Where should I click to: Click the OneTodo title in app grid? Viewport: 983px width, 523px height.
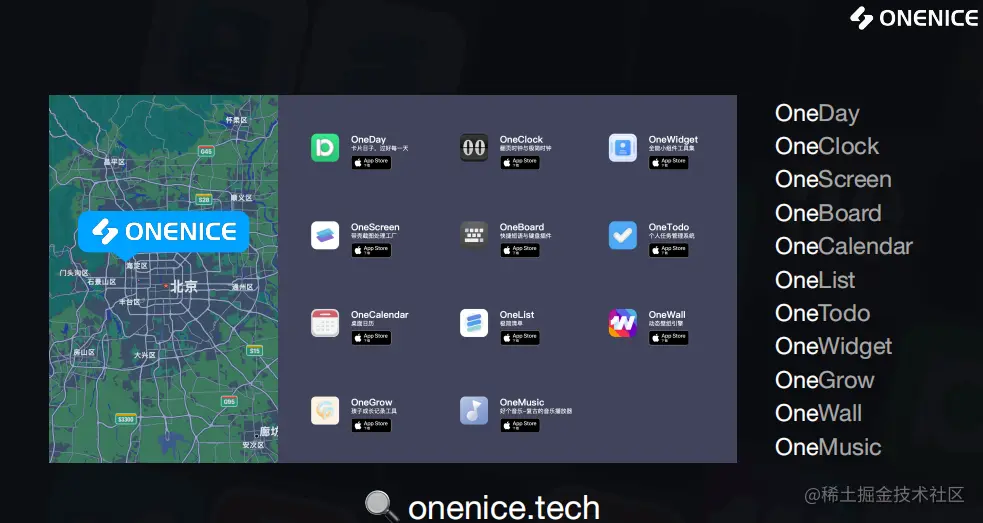coord(668,227)
